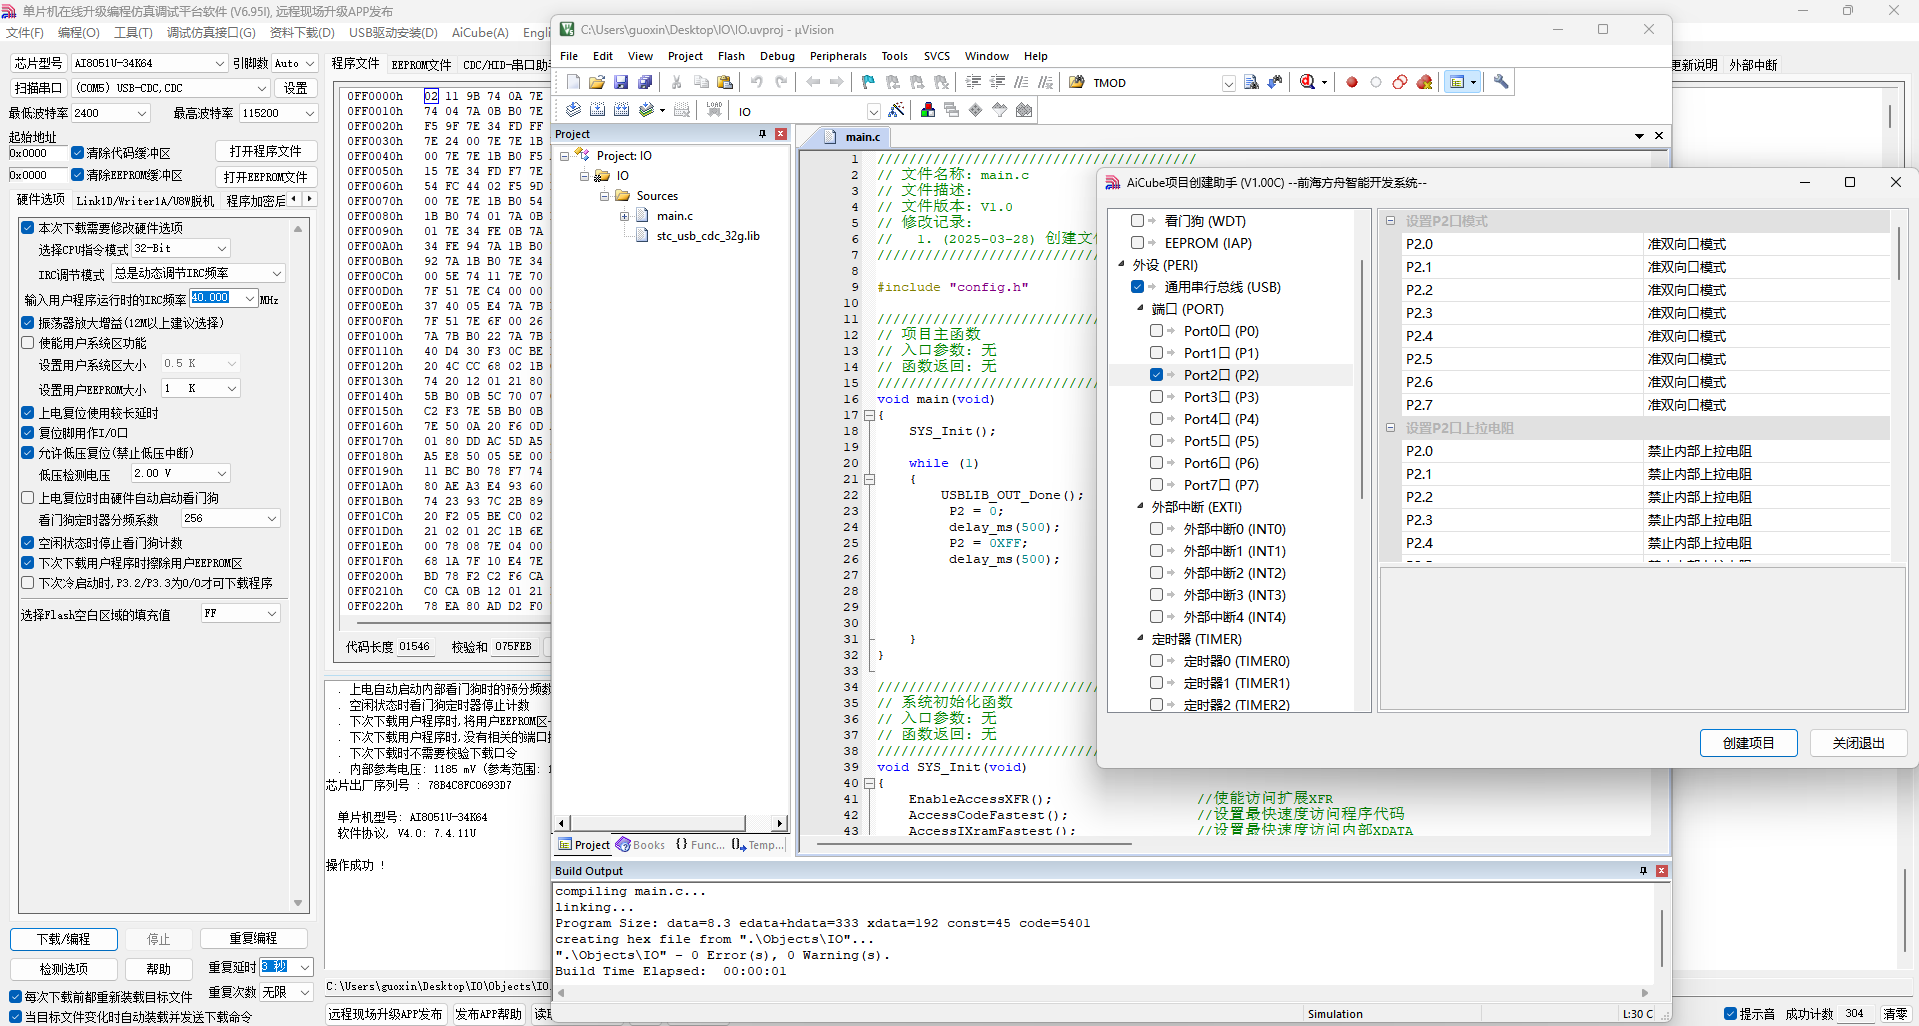This screenshot has width=1919, height=1026.
Task: Click 关闭退出 button in AiCube dialog
Action: [1858, 743]
